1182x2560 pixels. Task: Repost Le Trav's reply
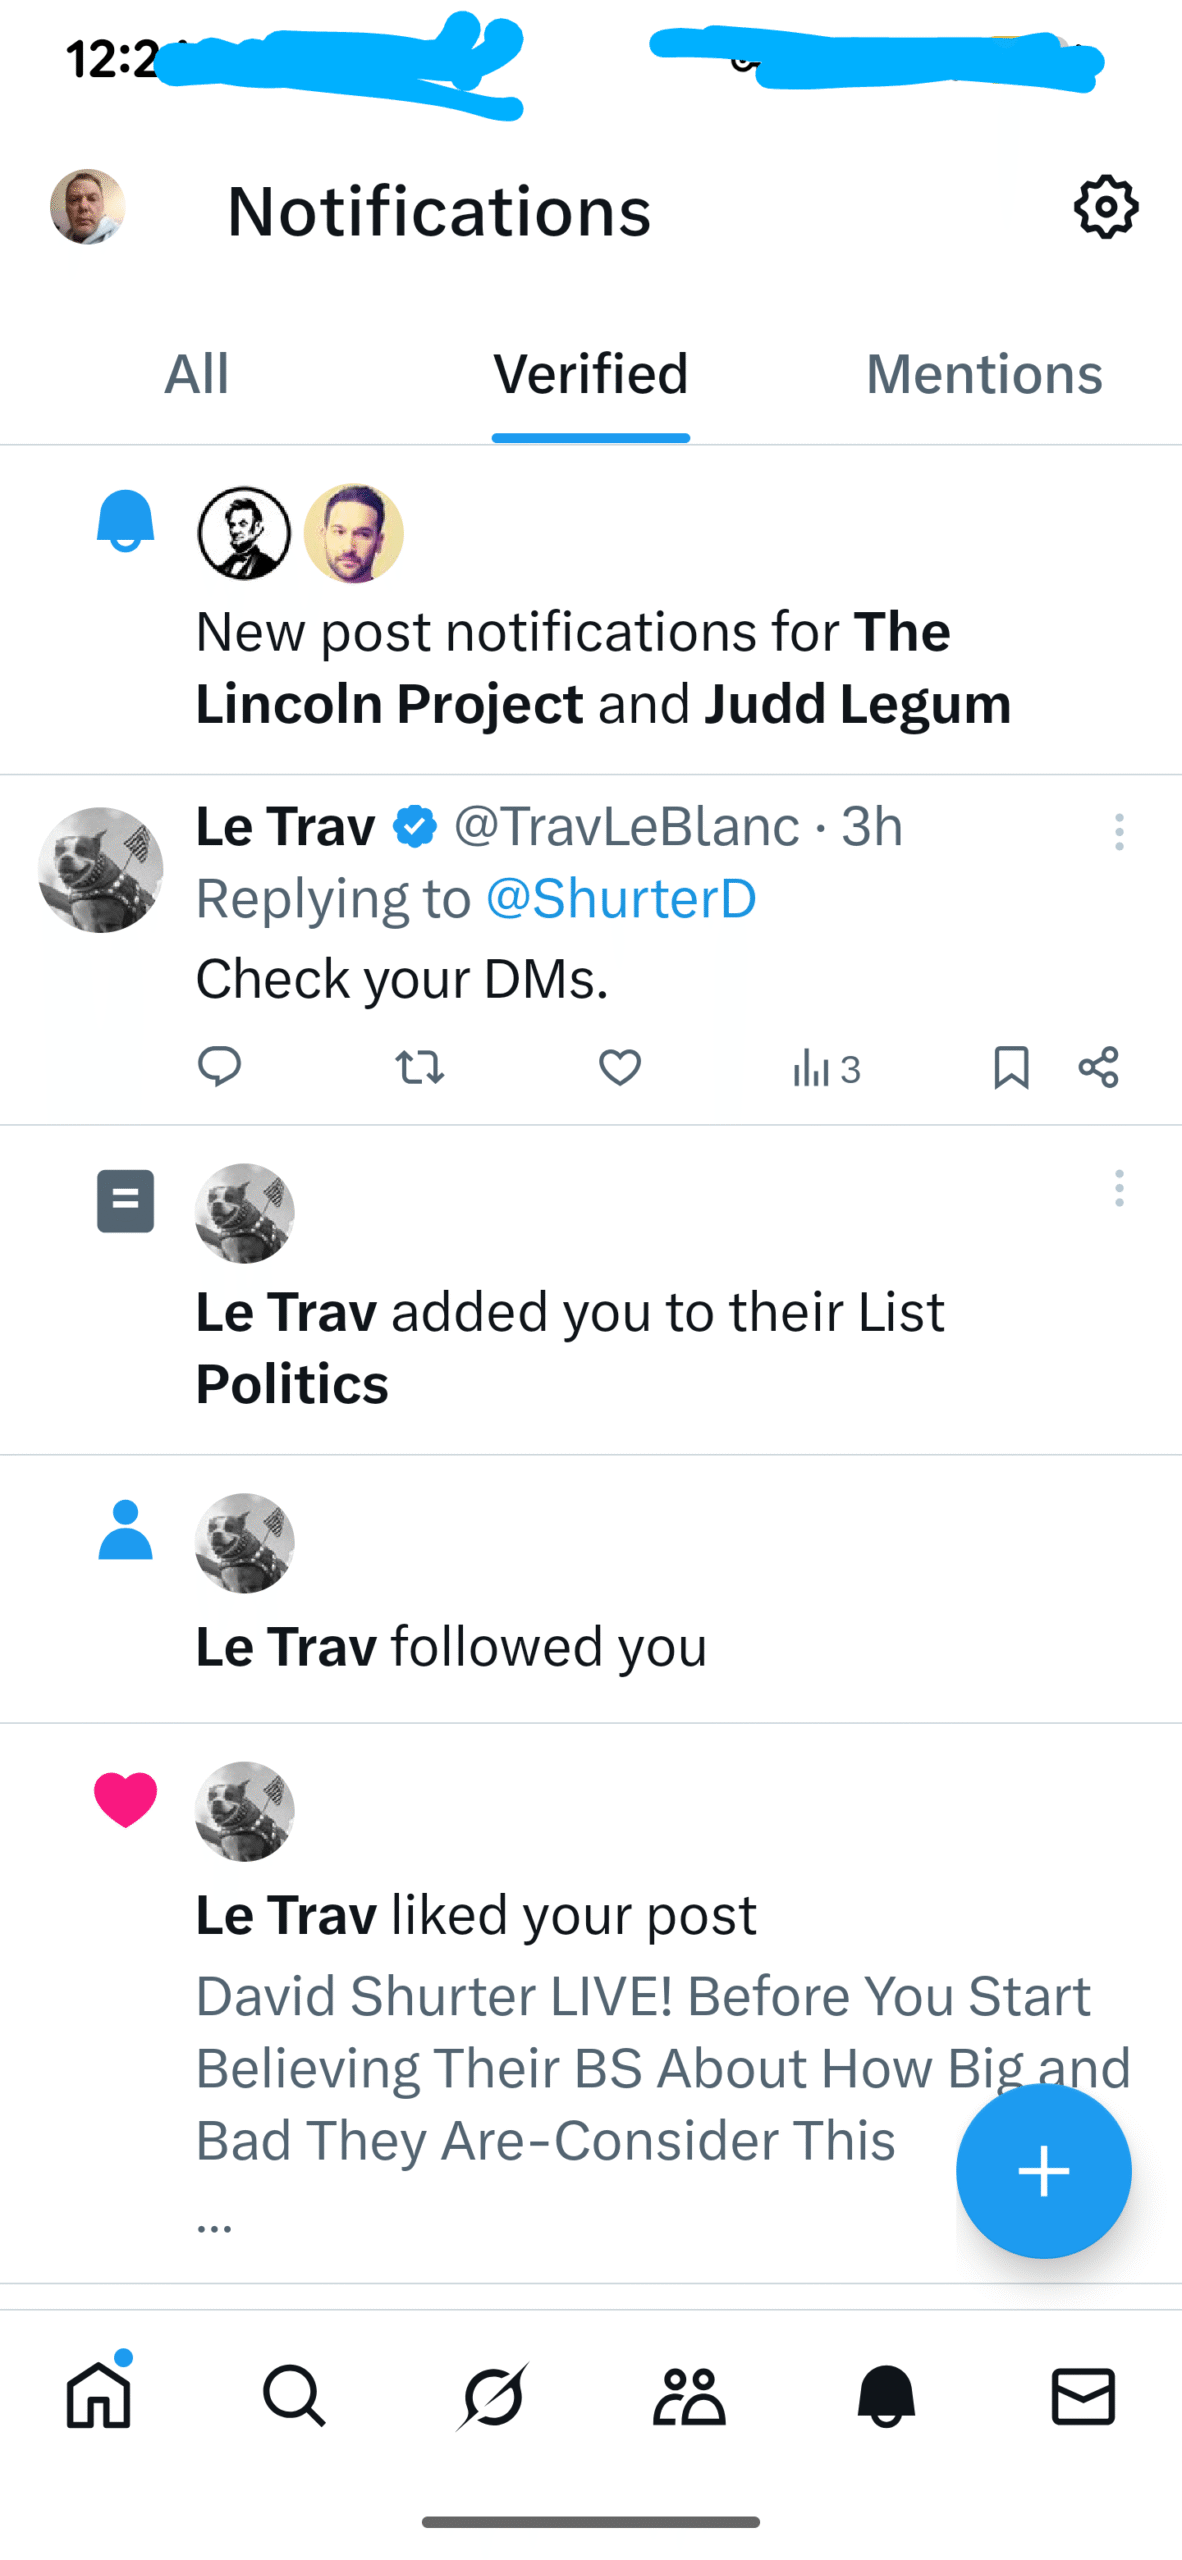click(419, 1067)
